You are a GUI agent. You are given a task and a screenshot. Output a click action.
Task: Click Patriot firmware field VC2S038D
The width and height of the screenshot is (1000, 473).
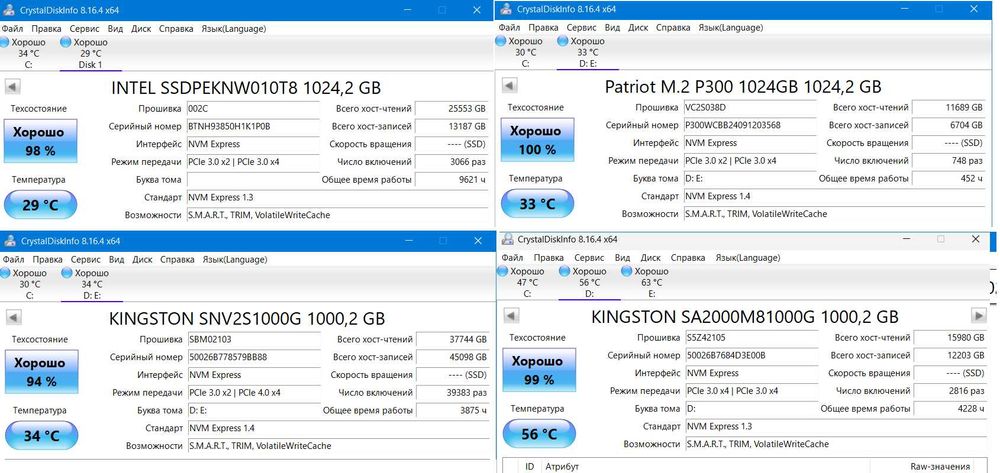(749, 107)
